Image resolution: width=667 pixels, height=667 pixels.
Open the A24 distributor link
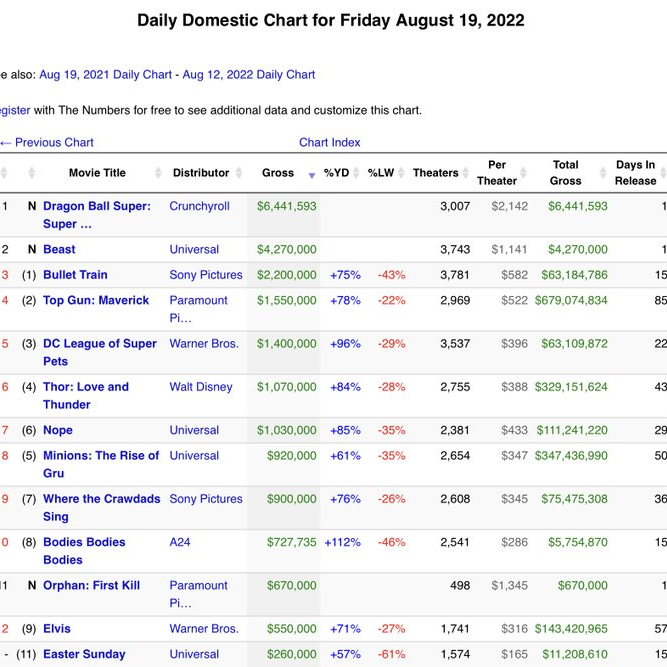pyautogui.click(x=180, y=542)
